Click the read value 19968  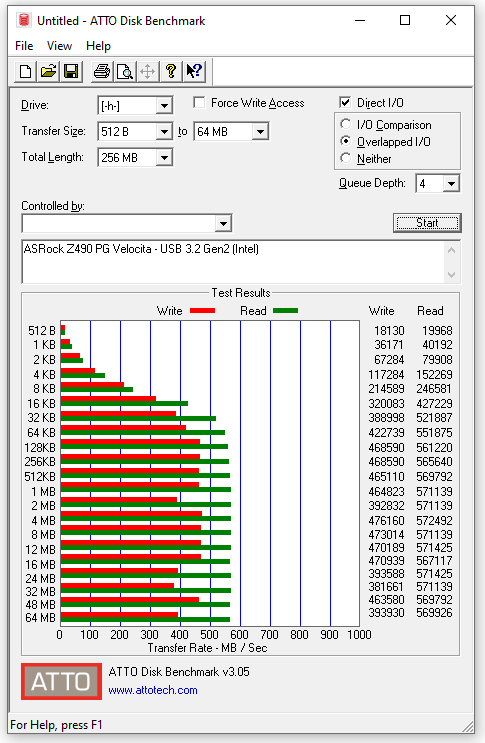[x=437, y=330]
